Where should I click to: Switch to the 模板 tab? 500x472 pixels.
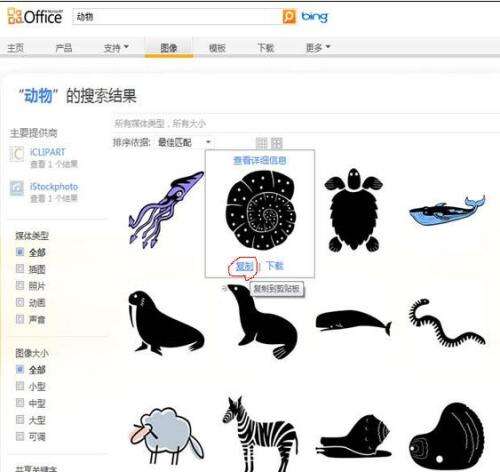pos(217,48)
